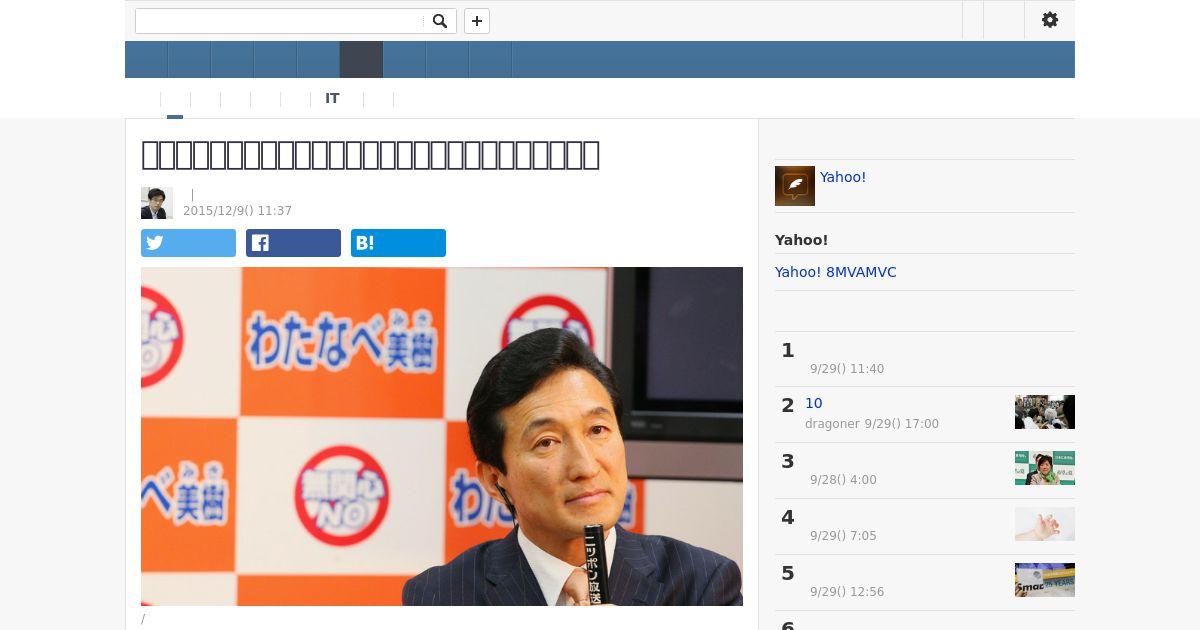Screen dimensions: 1200x630
Task: Select the IT sub-category tab
Action: point(332,99)
